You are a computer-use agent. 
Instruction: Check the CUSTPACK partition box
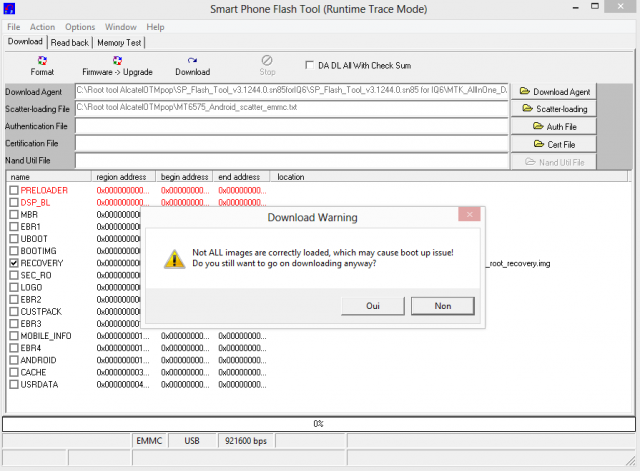(x=14, y=311)
